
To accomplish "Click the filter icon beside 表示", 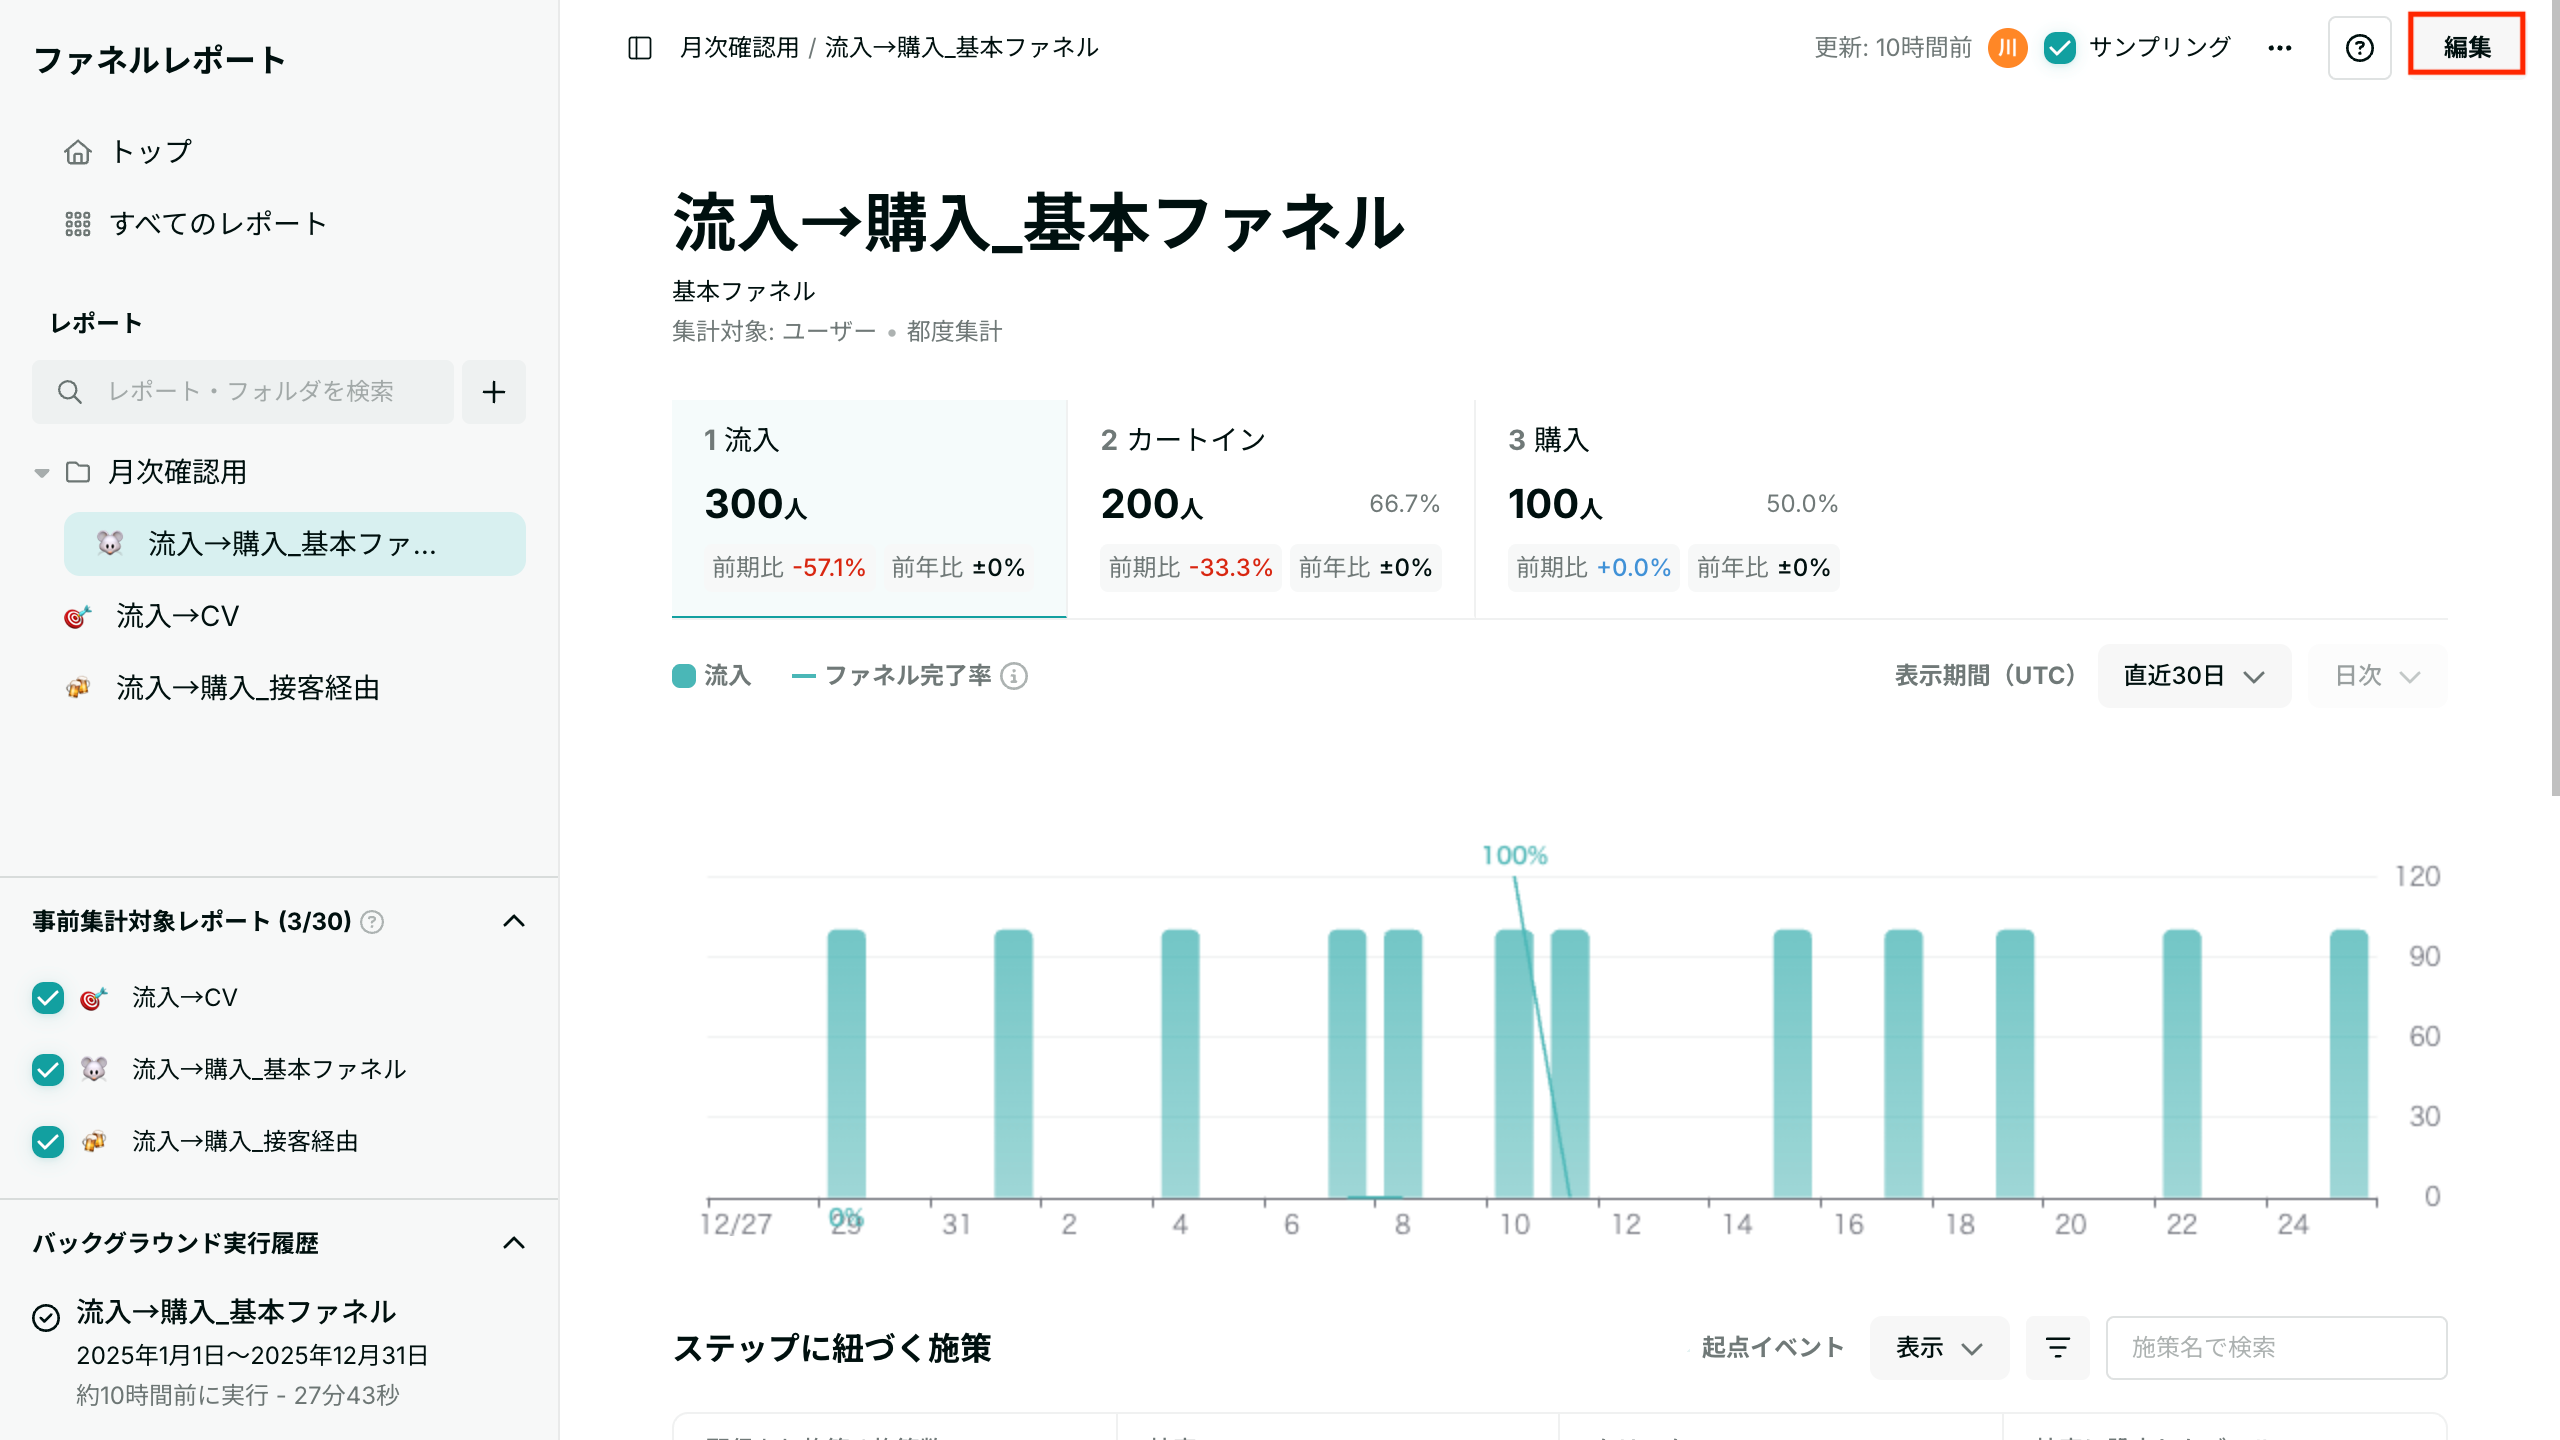I will pyautogui.click(x=2057, y=1348).
